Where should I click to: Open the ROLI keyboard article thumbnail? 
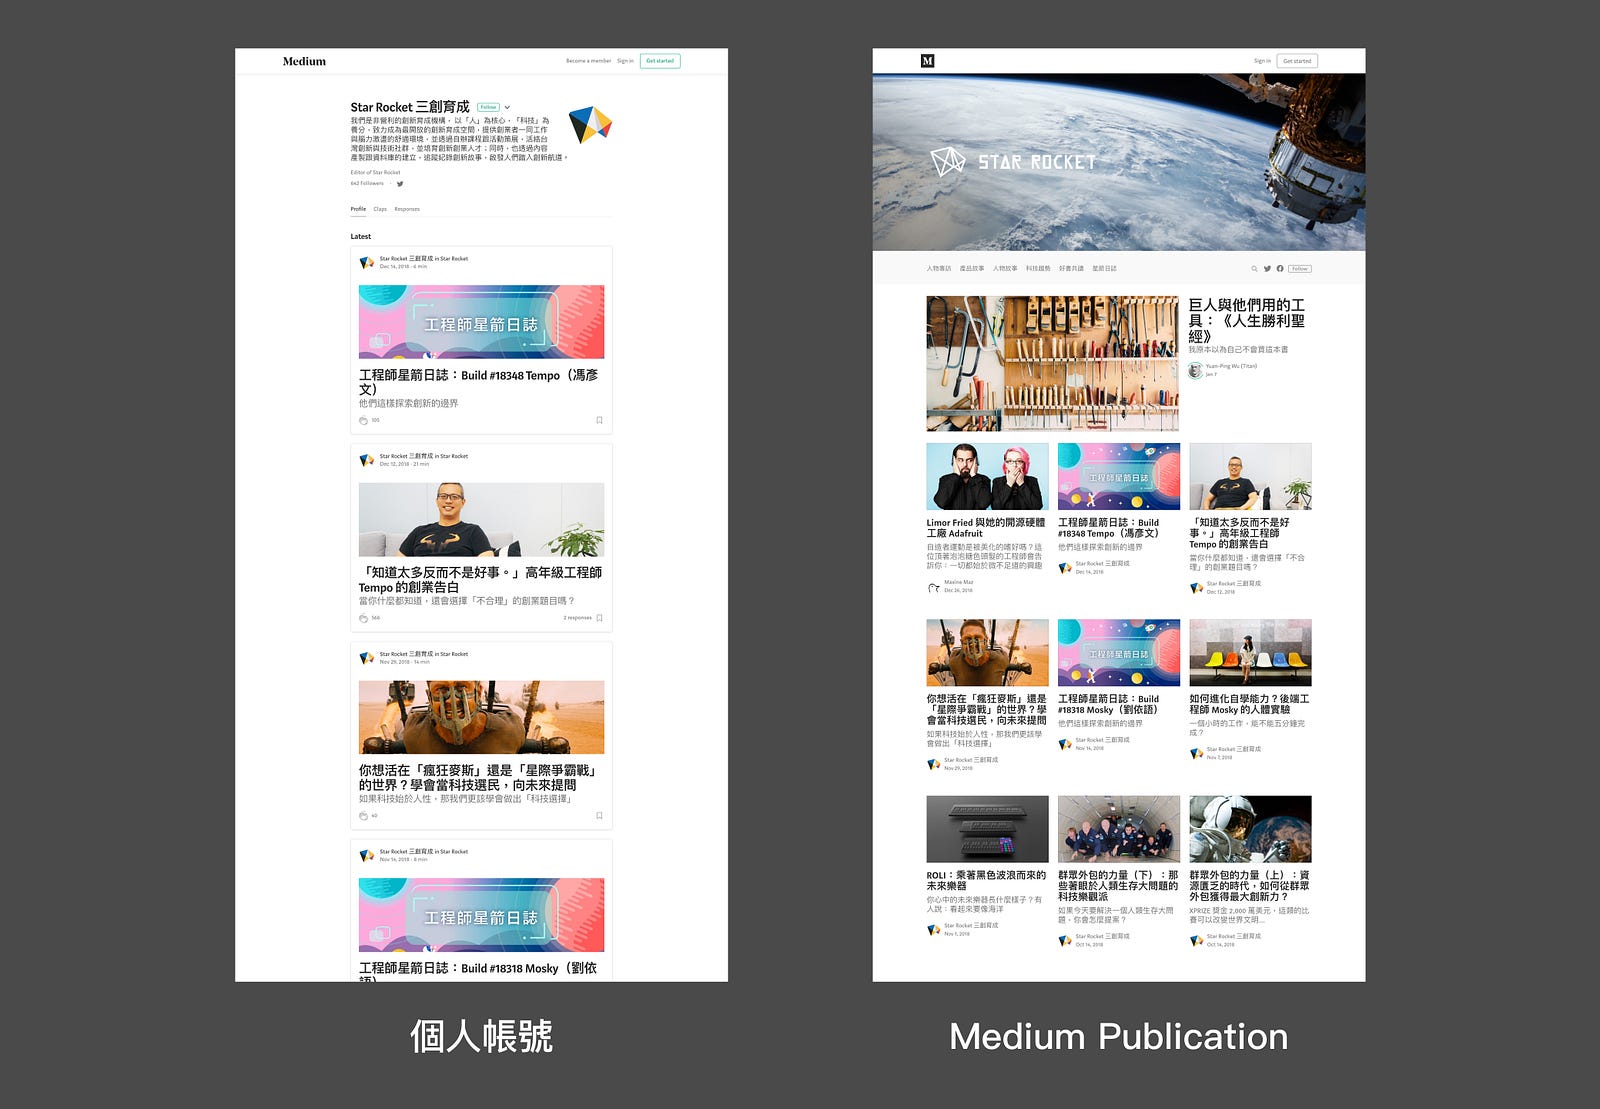click(987, 829)
